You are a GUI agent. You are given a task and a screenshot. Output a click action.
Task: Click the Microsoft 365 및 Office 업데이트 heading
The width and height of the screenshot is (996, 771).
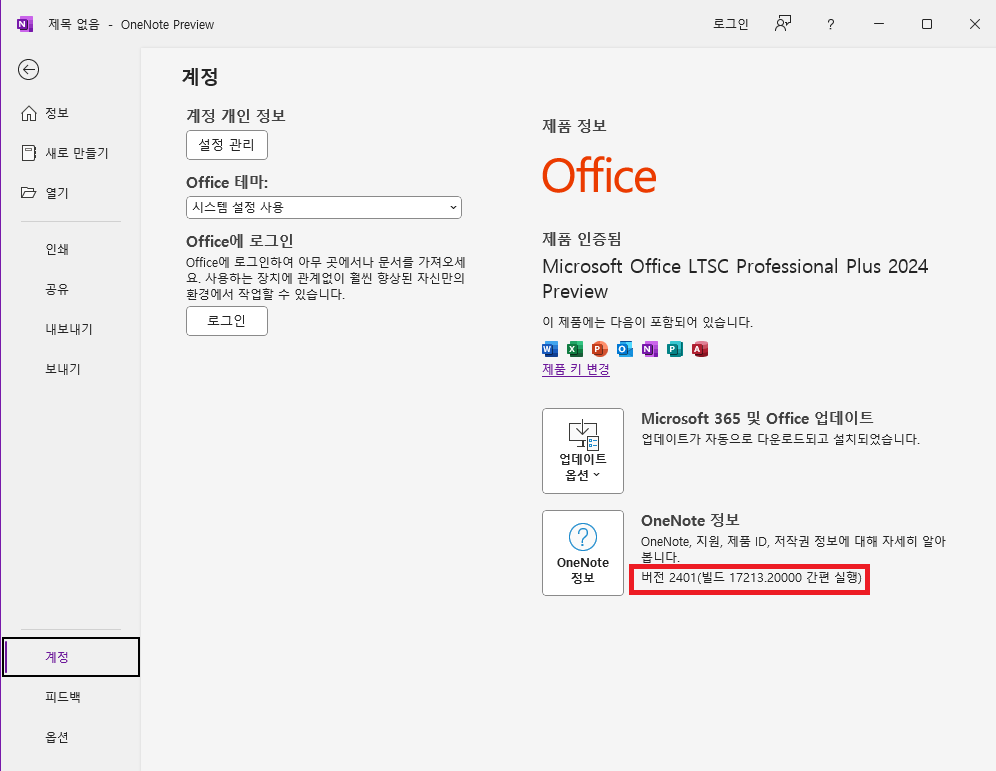click(x=757, y=418)
